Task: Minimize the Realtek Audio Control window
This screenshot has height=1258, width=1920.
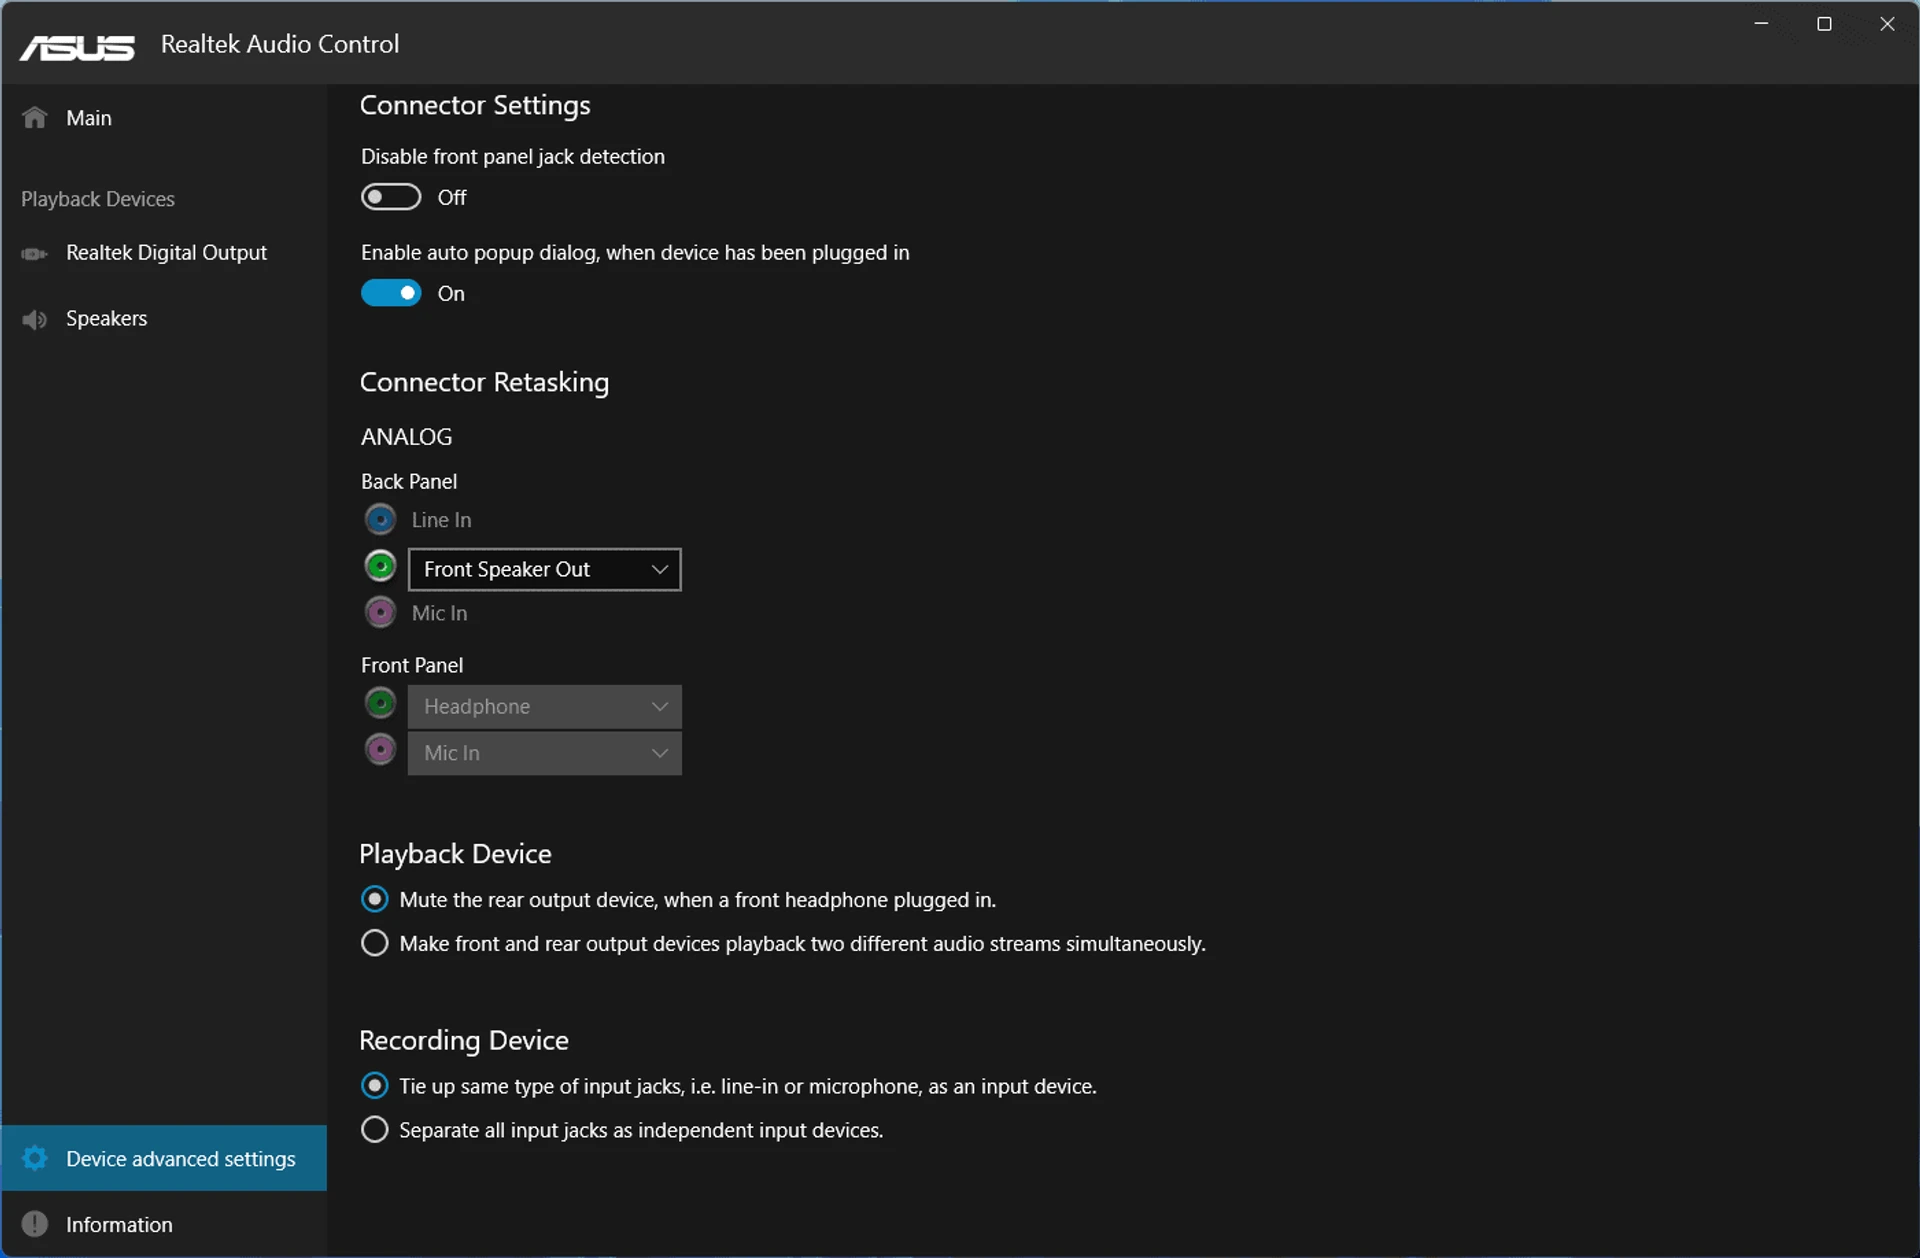Action: tap(1761, 24)
